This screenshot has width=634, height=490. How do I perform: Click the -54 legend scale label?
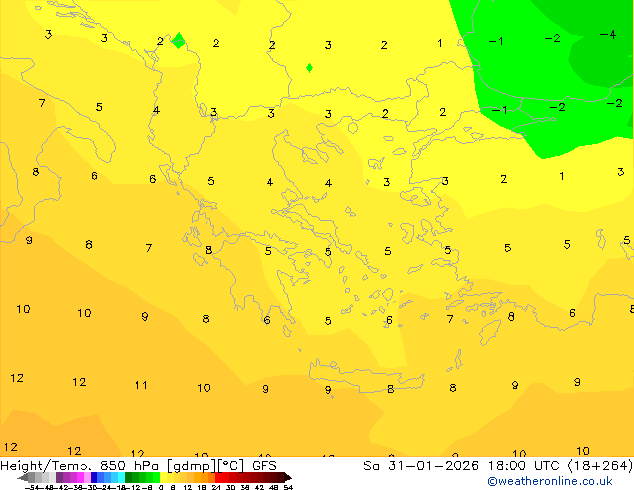[32, 487]
